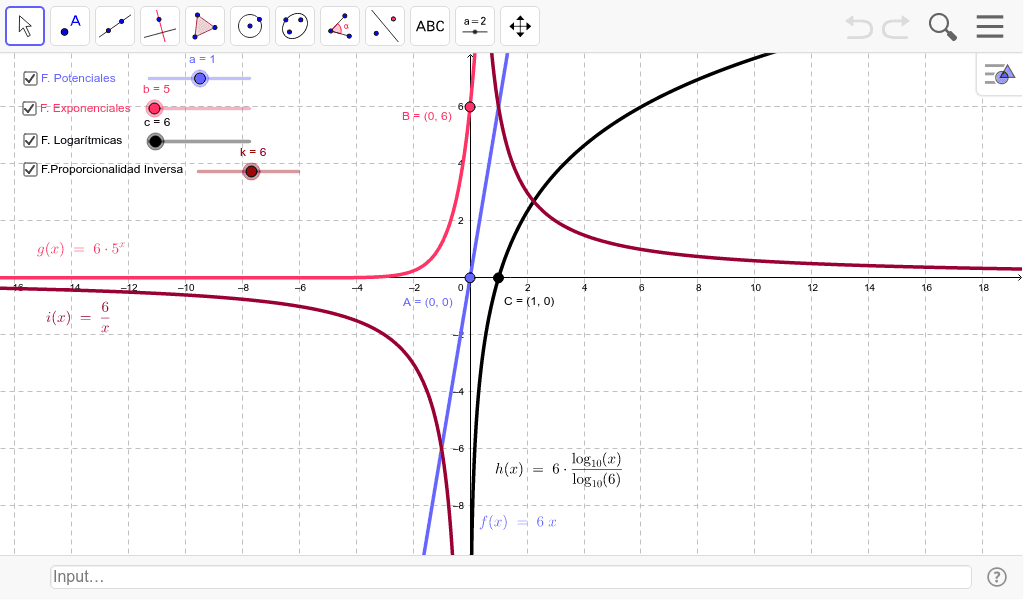The image size is (1024, 600).
Task: Select point A at the origin
Action: tap(470, 278)
